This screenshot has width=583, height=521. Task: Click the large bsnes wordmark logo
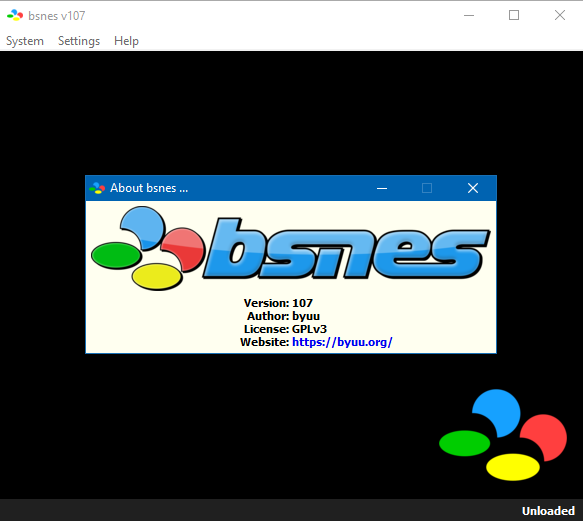[x=346, y=248]
